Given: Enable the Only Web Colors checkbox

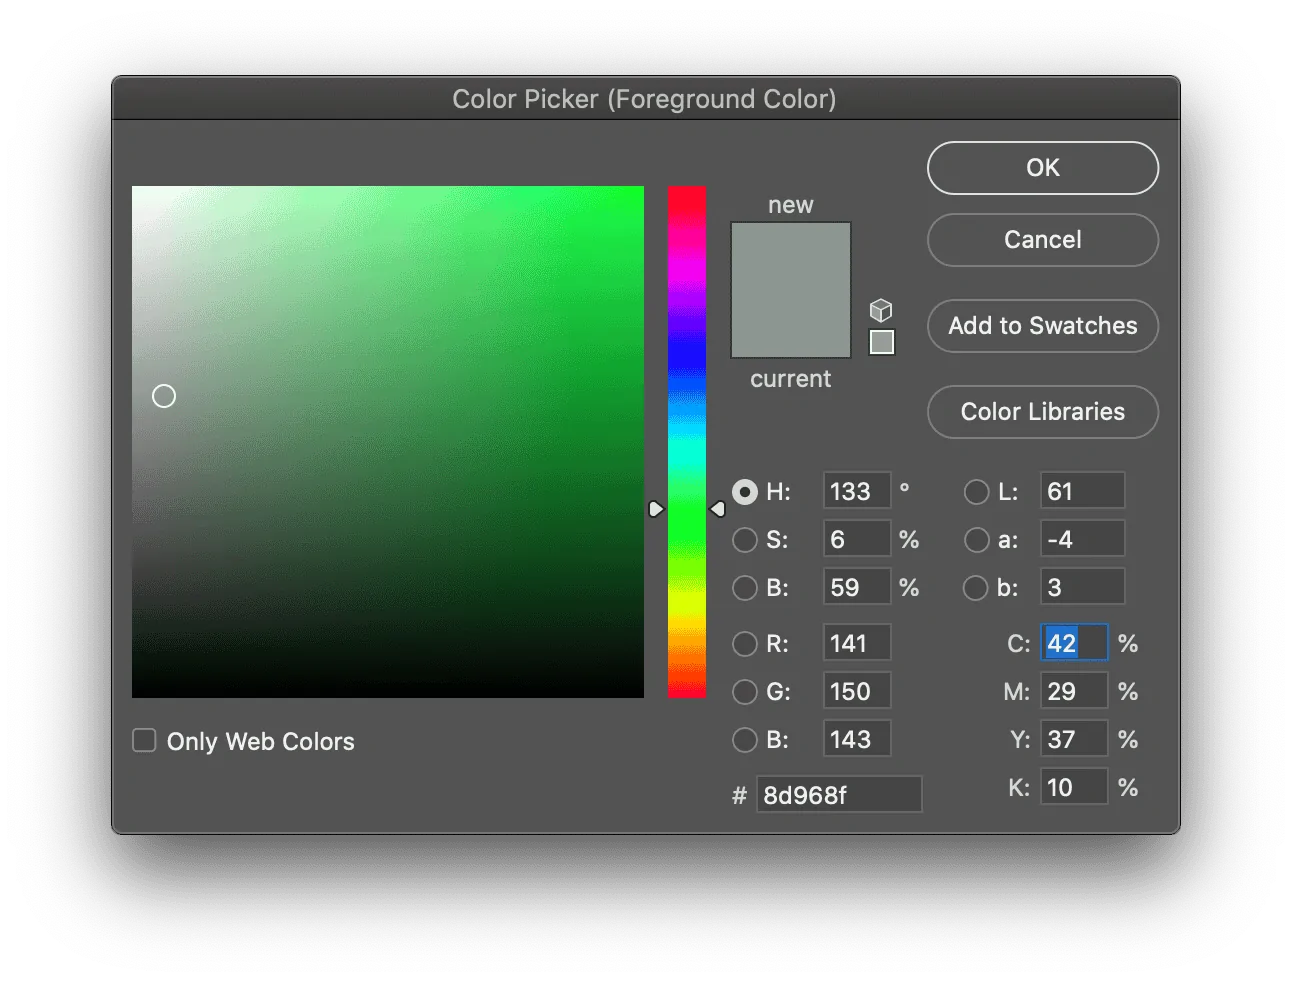Looking at the screenshot, I should pos(144,740).
